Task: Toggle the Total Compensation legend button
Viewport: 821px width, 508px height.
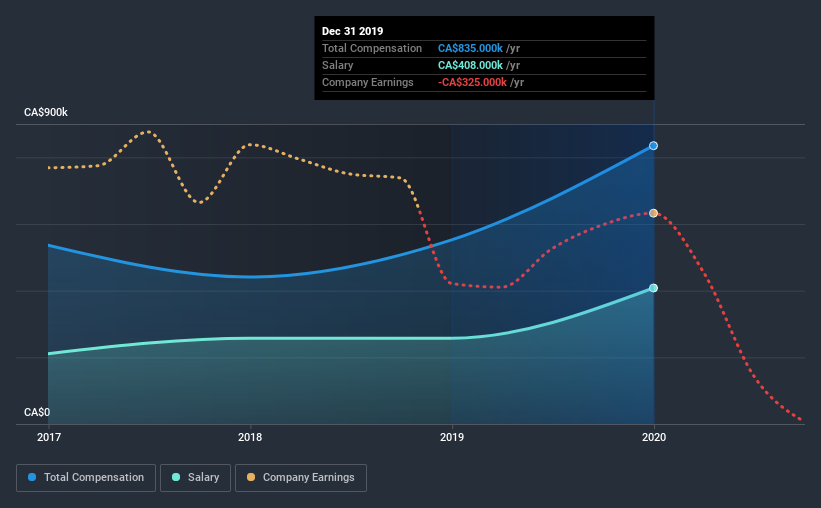Action: 86,478
